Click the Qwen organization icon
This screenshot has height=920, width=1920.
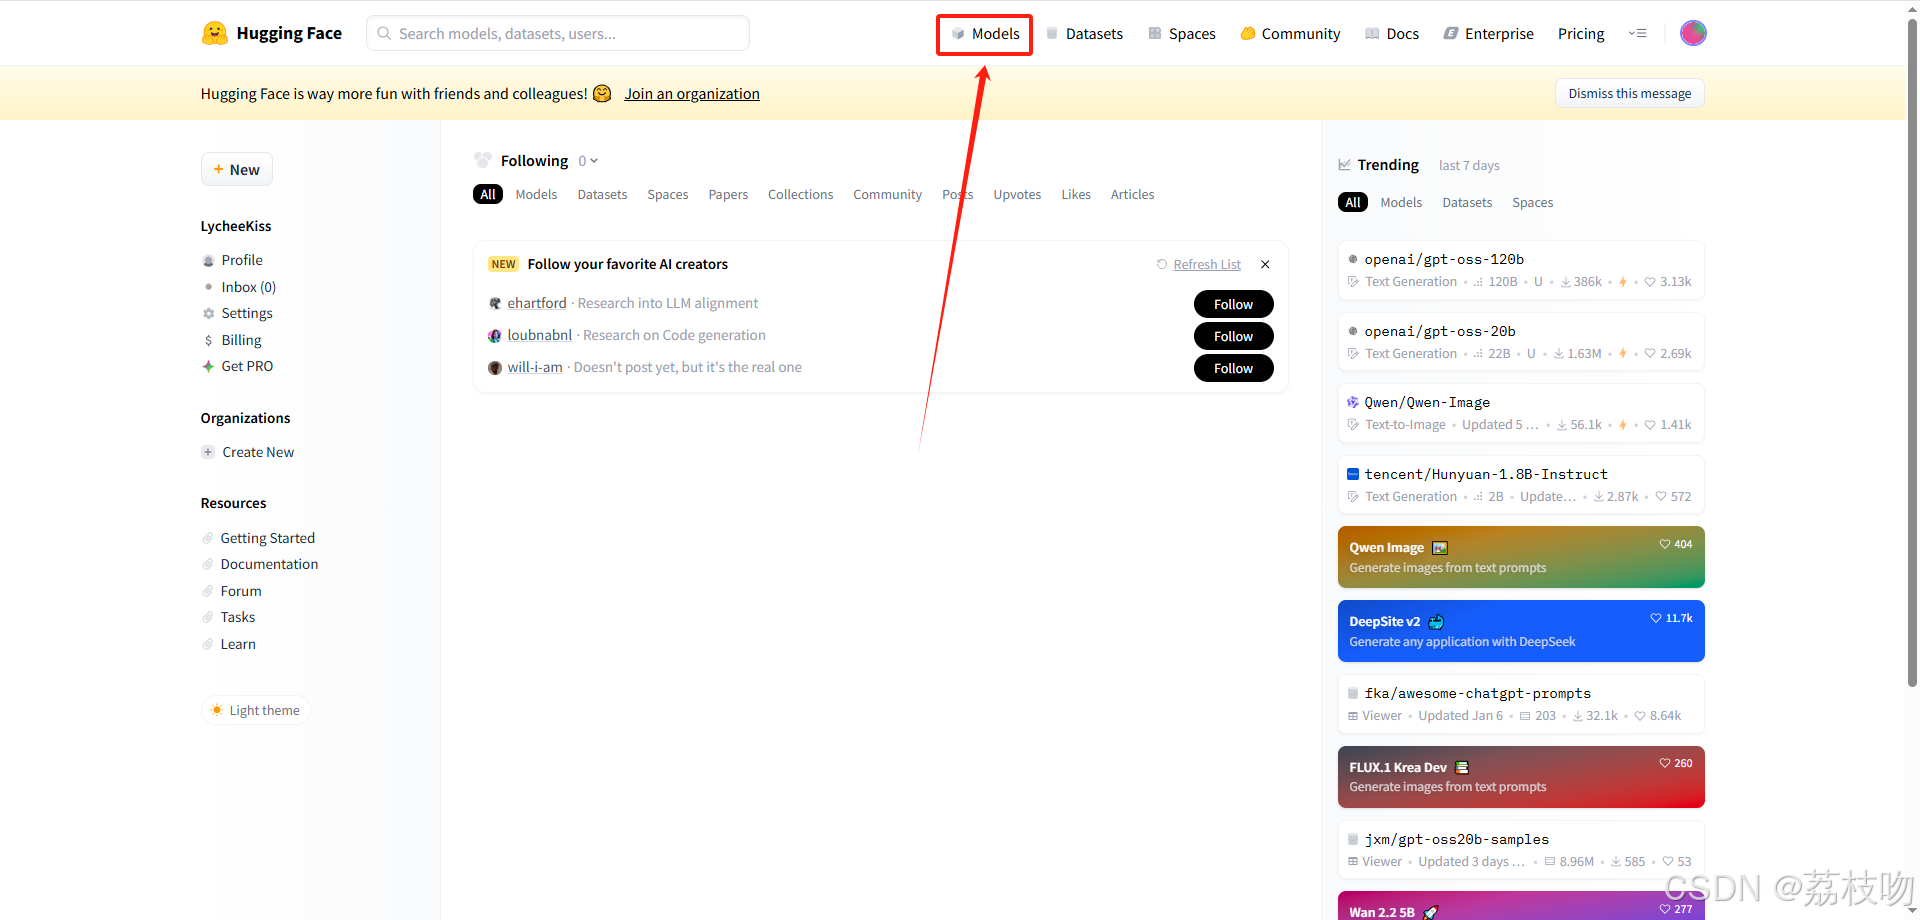pos(1352,402)
